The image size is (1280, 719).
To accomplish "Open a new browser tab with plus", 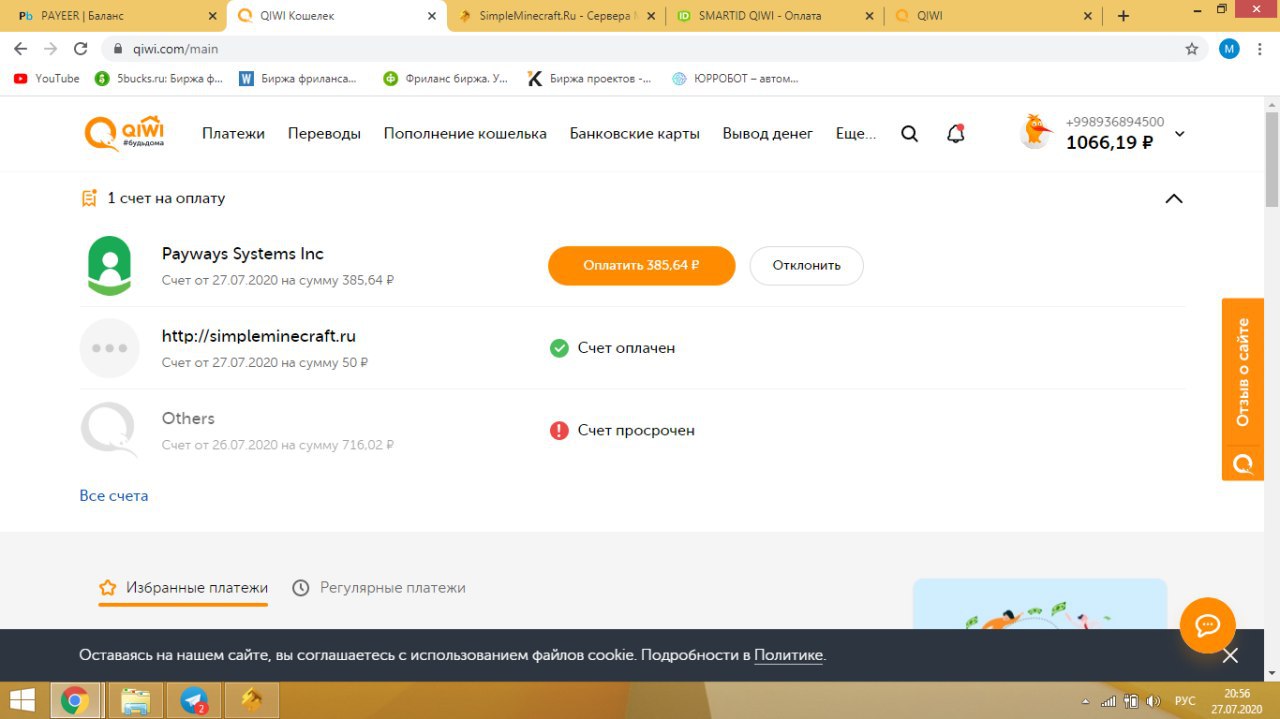I will [1123, 16].
